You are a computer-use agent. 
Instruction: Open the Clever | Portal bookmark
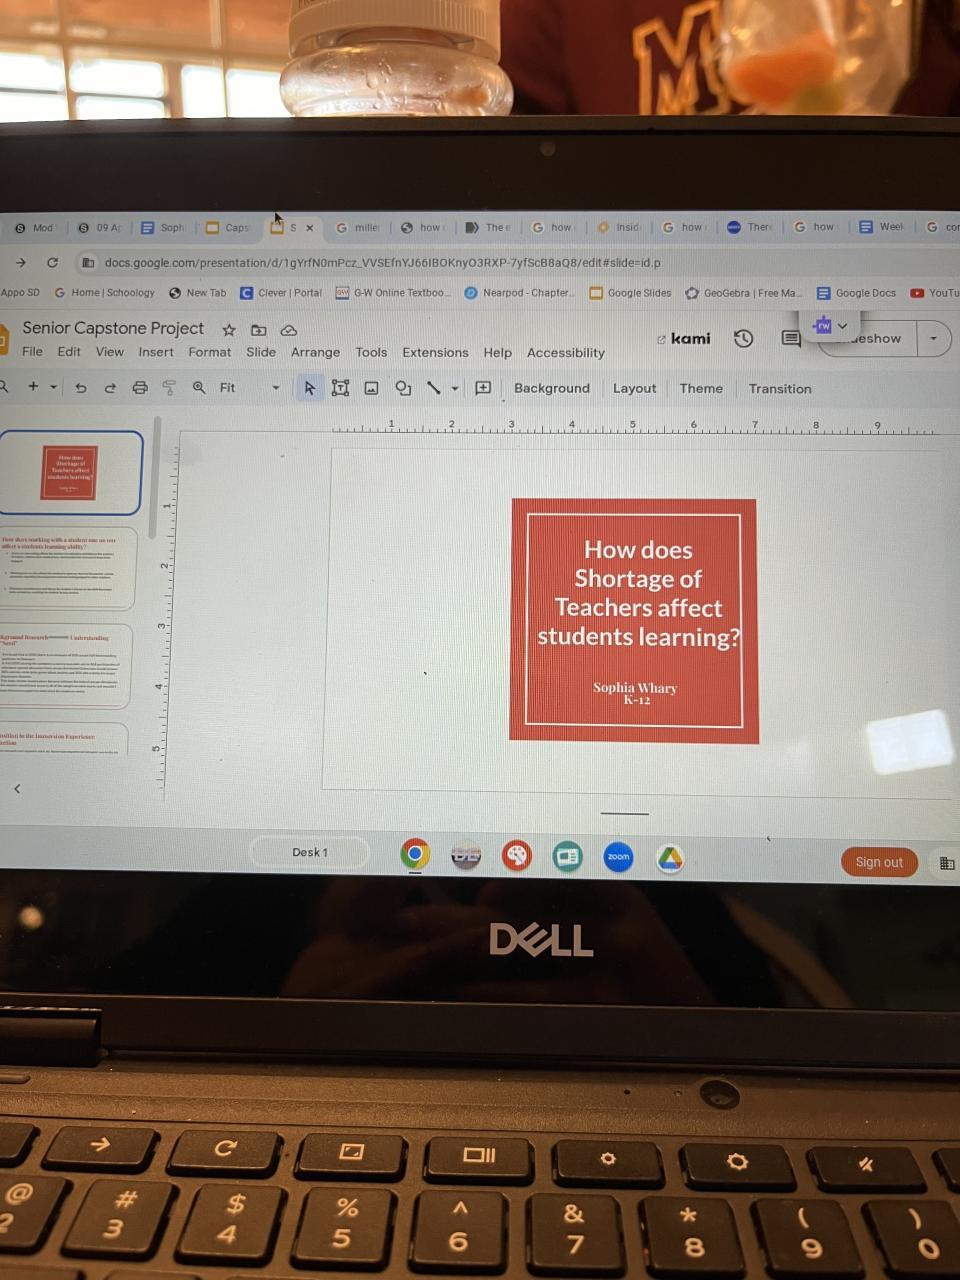tap(281, 292)
